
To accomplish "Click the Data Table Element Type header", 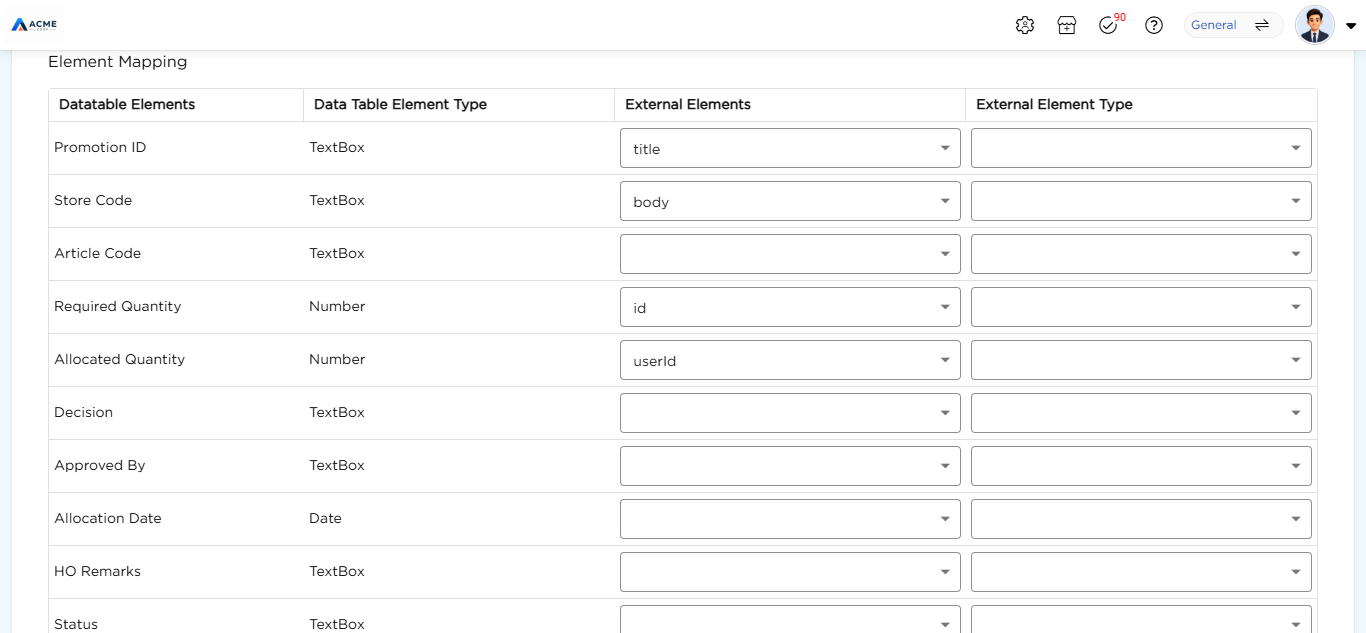I will pos(400,104).
